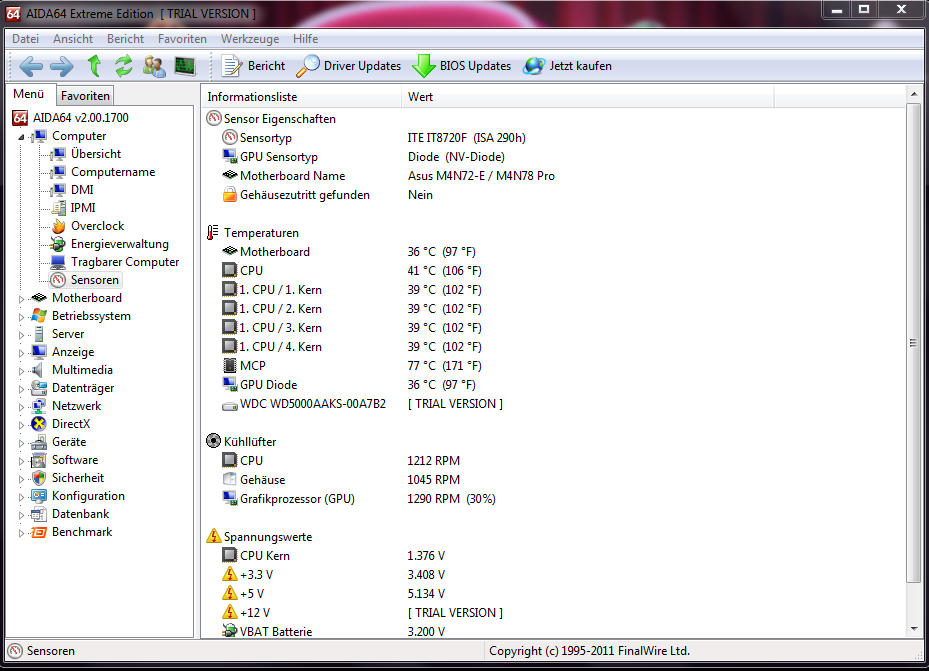Screen dimensions: 929x671
Task: Click the Geräte icon in tree
Action: (x=39, y=442)
